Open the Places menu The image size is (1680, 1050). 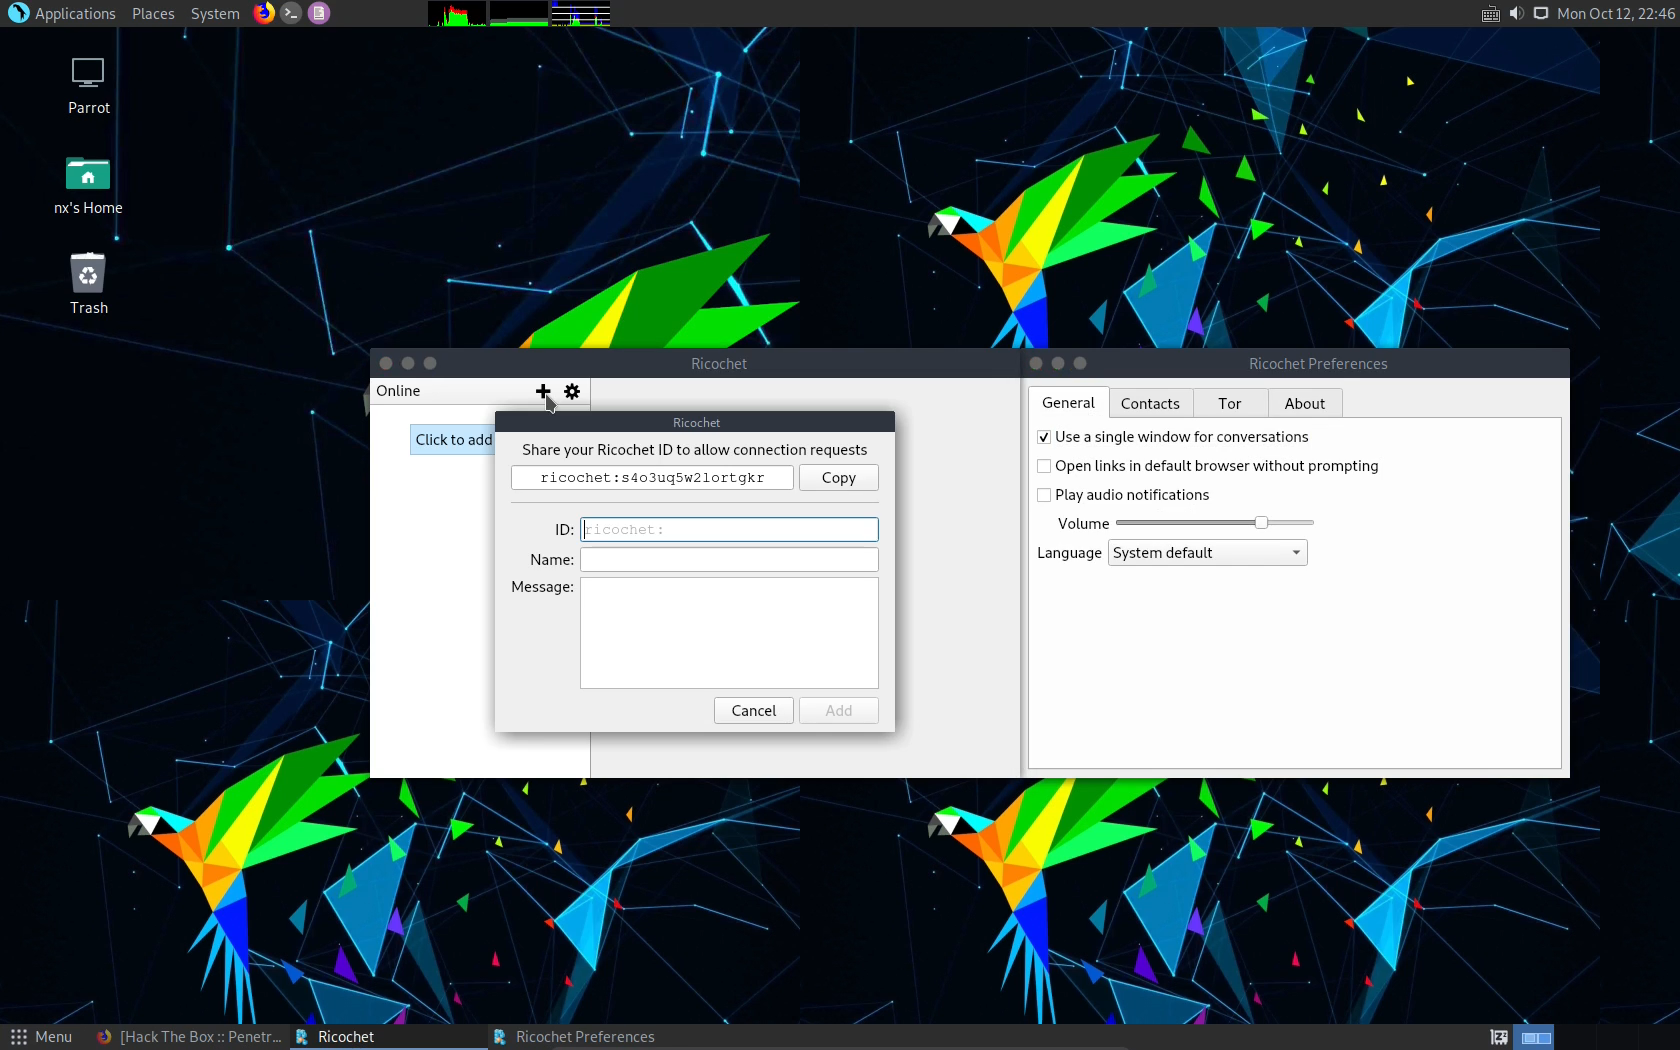(153, 13)
